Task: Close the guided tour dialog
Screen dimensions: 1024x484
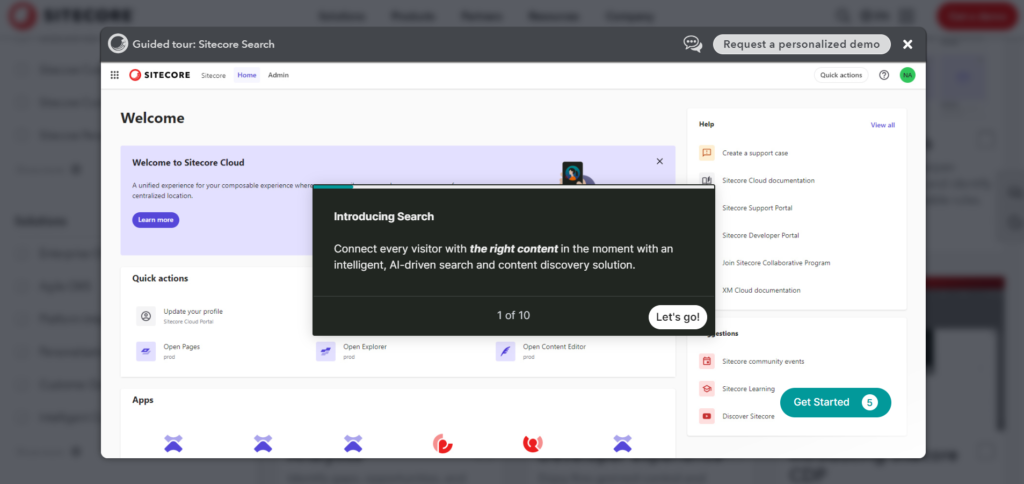Action: (907, 44)
